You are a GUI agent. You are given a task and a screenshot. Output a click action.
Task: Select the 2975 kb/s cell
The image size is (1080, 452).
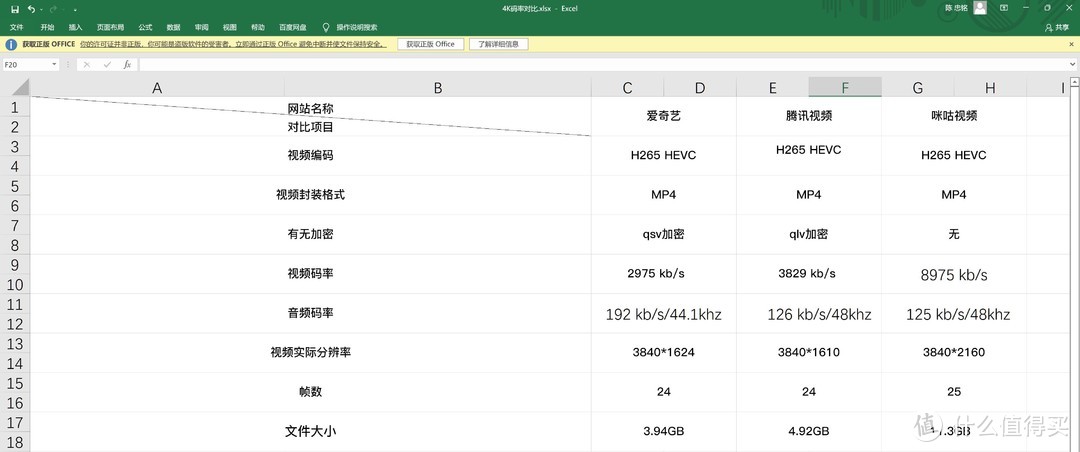coord(664,274)
